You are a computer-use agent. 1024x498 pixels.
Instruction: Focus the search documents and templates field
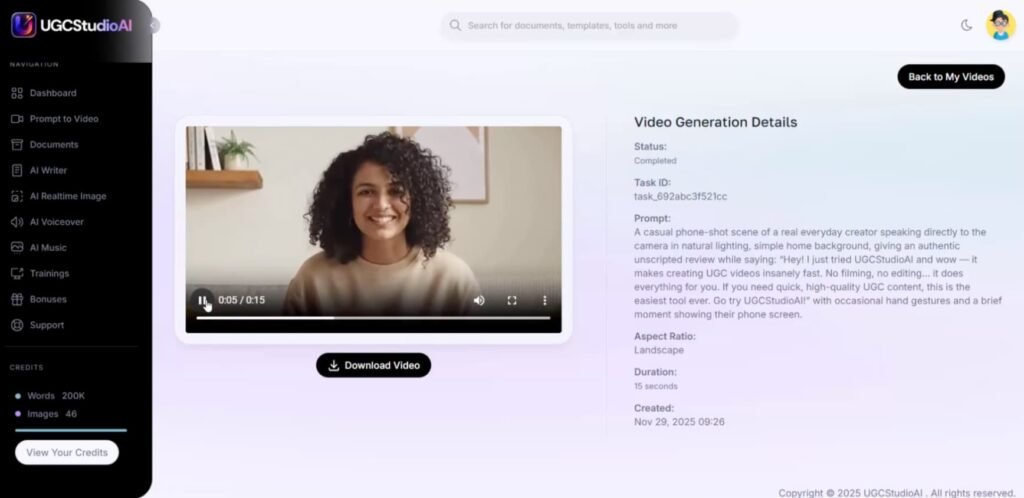pos(590,25)
